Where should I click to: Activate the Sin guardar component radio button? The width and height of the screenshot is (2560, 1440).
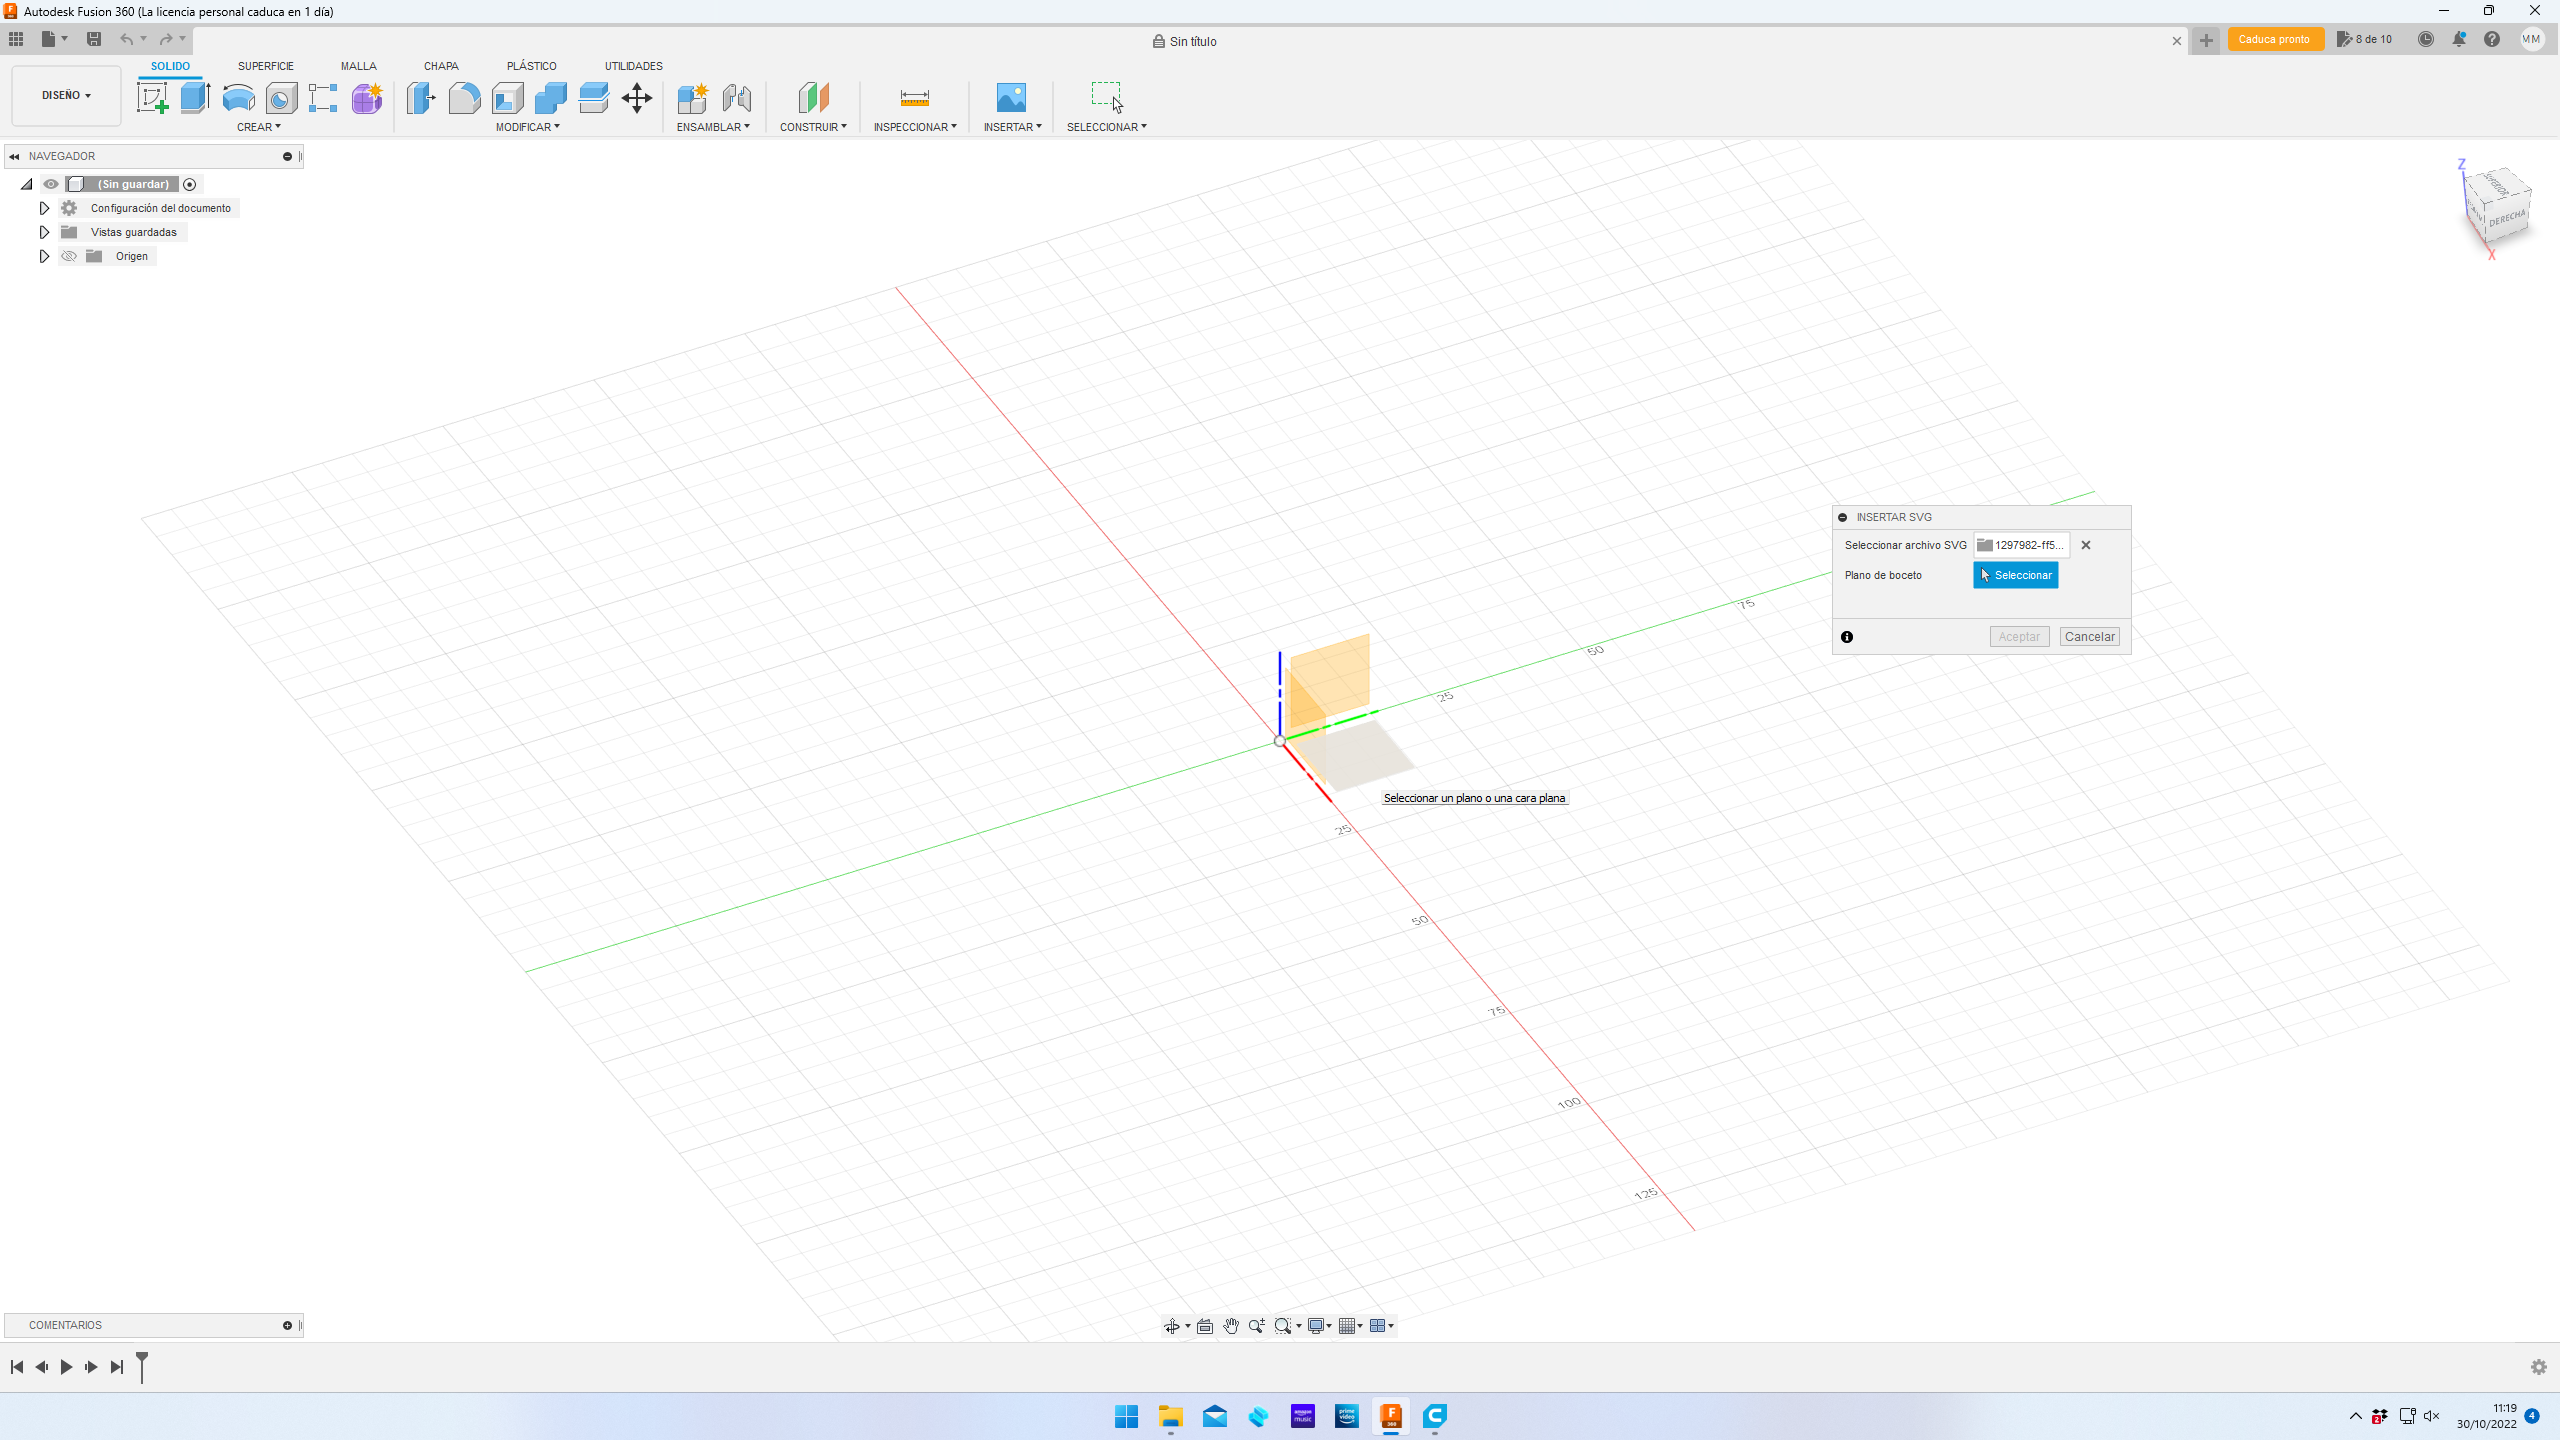click(190, 184)
